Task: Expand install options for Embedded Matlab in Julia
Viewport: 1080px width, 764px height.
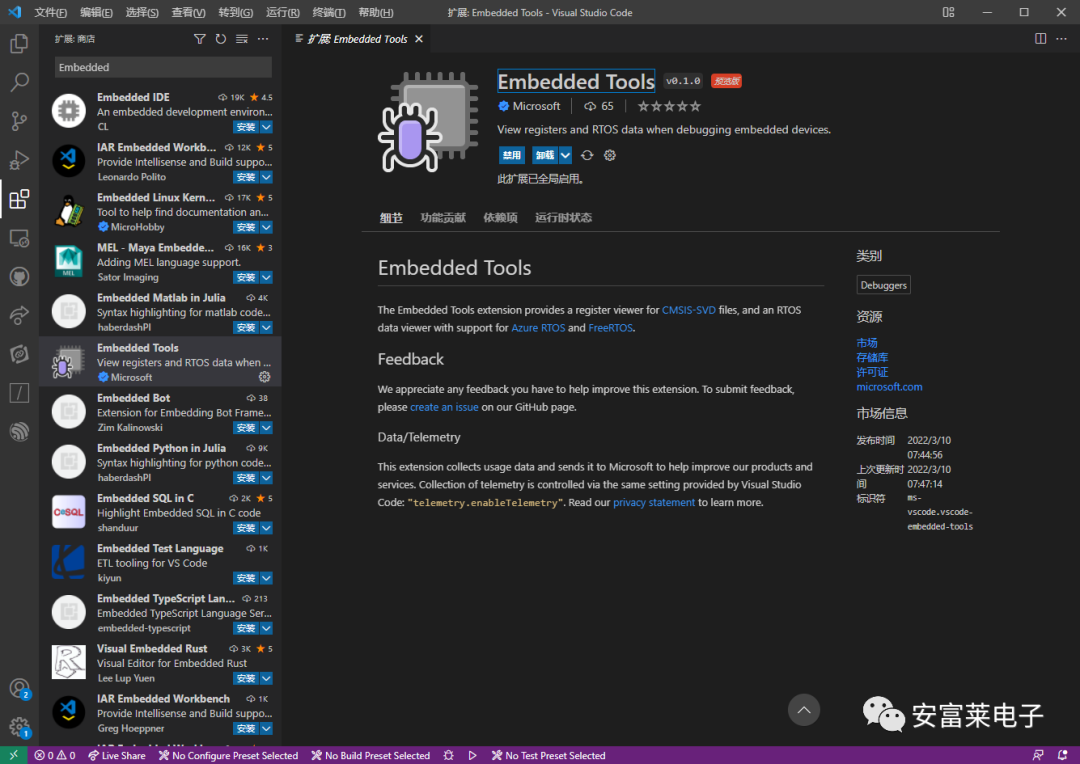Action: pos(267,328)
